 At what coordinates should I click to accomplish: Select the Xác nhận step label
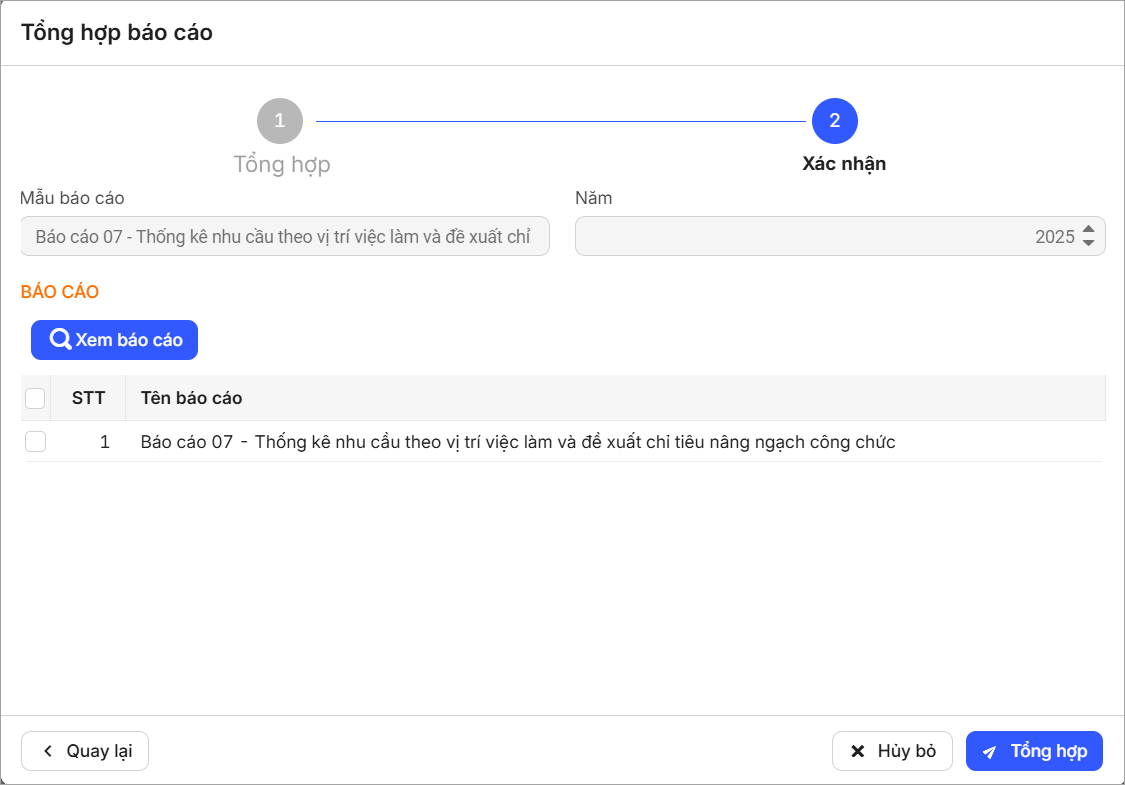(844, 164)
